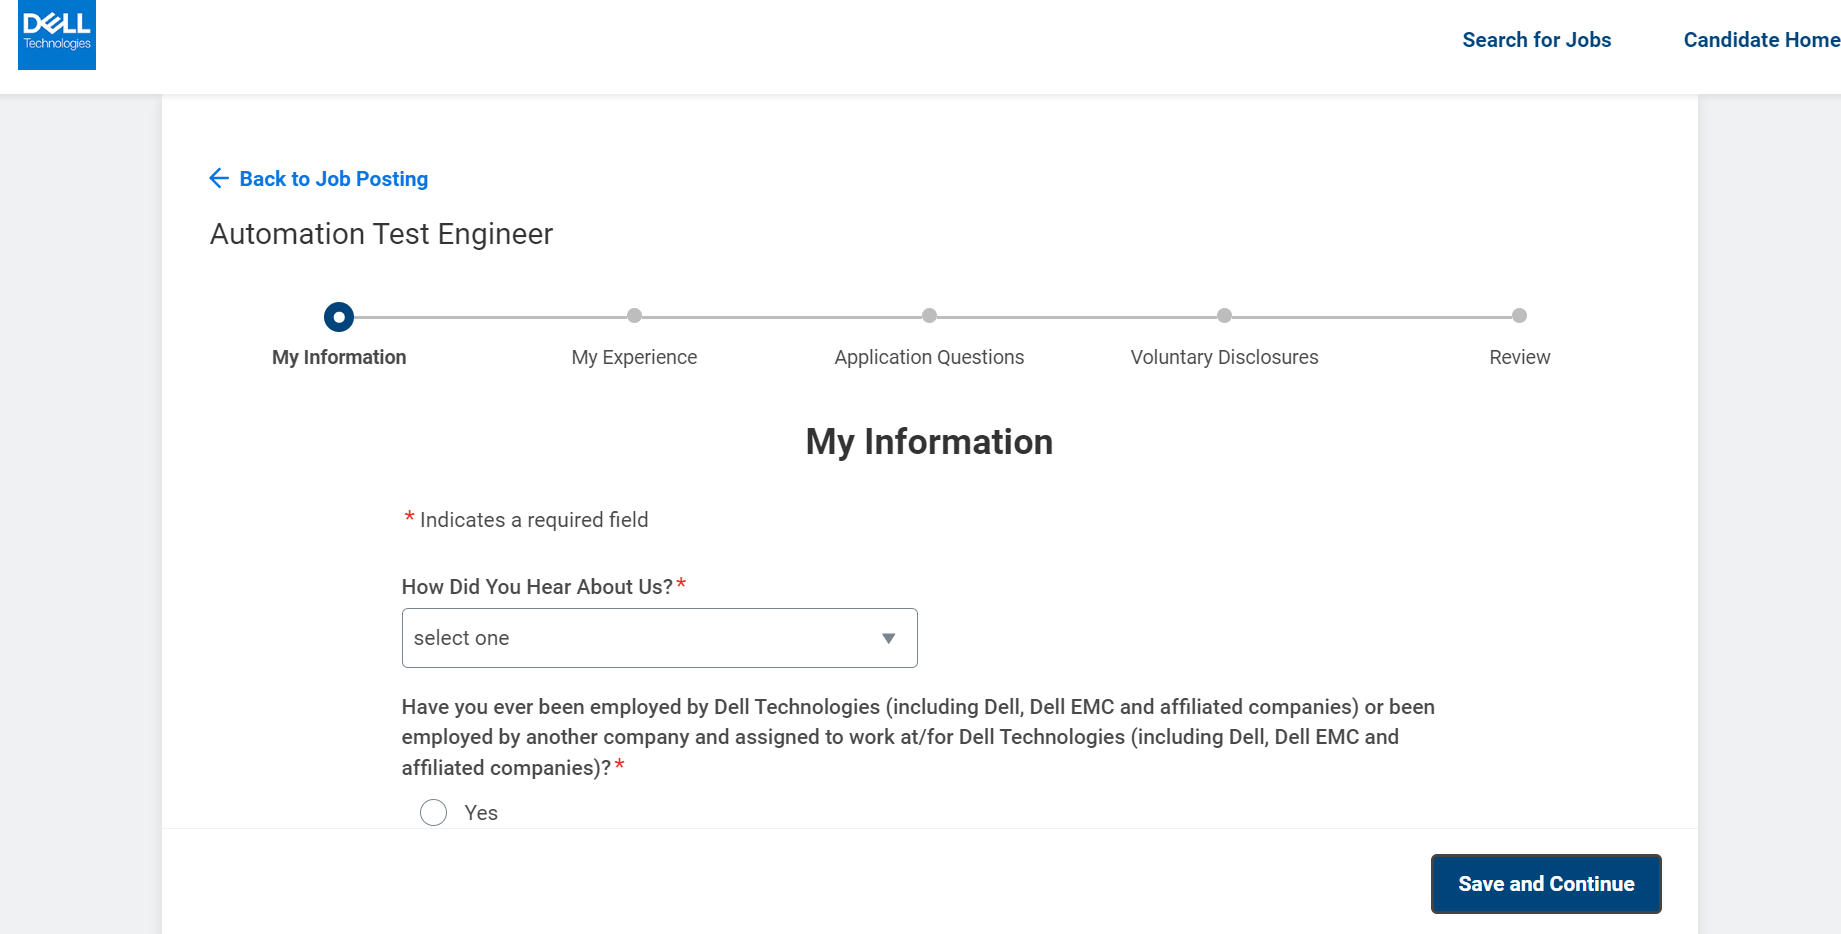This screenshot has width=1841, height=934.
Task: Go to the My Experience step label
Action: [x=634, y=357]
